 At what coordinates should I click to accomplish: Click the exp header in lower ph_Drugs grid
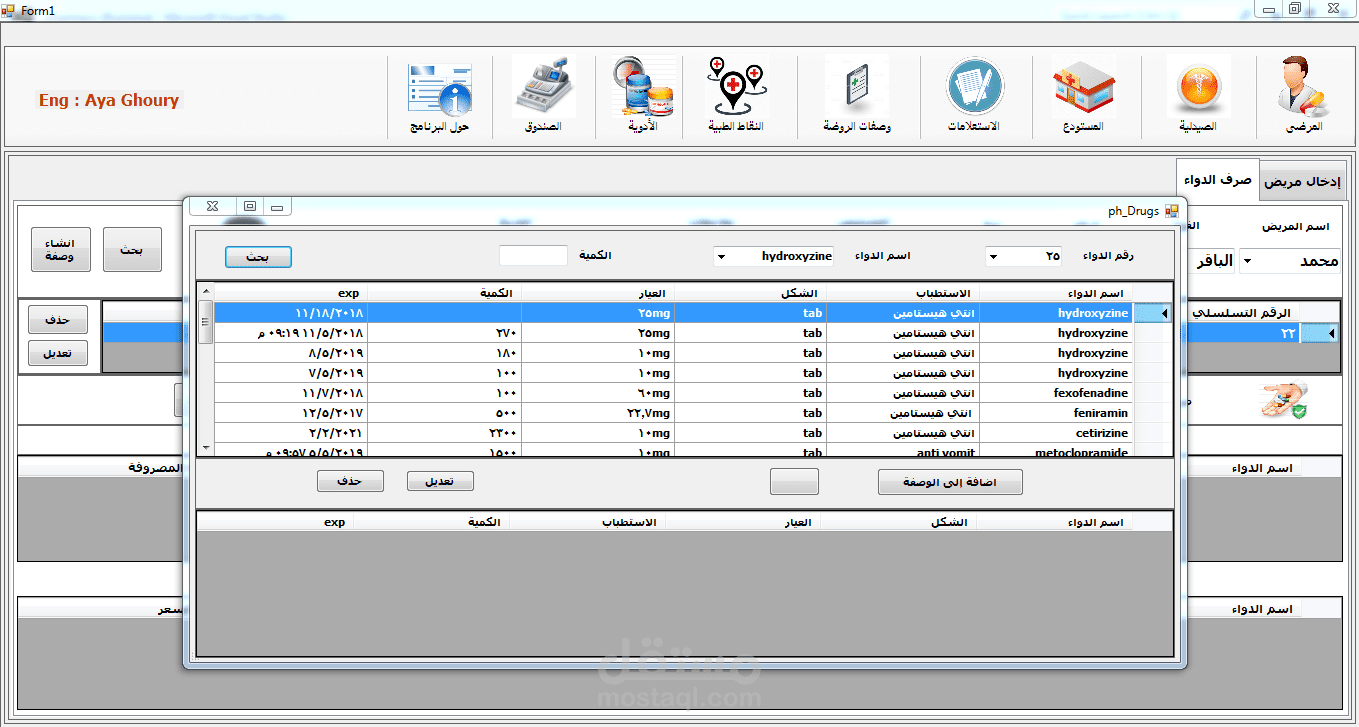(275, 522)
